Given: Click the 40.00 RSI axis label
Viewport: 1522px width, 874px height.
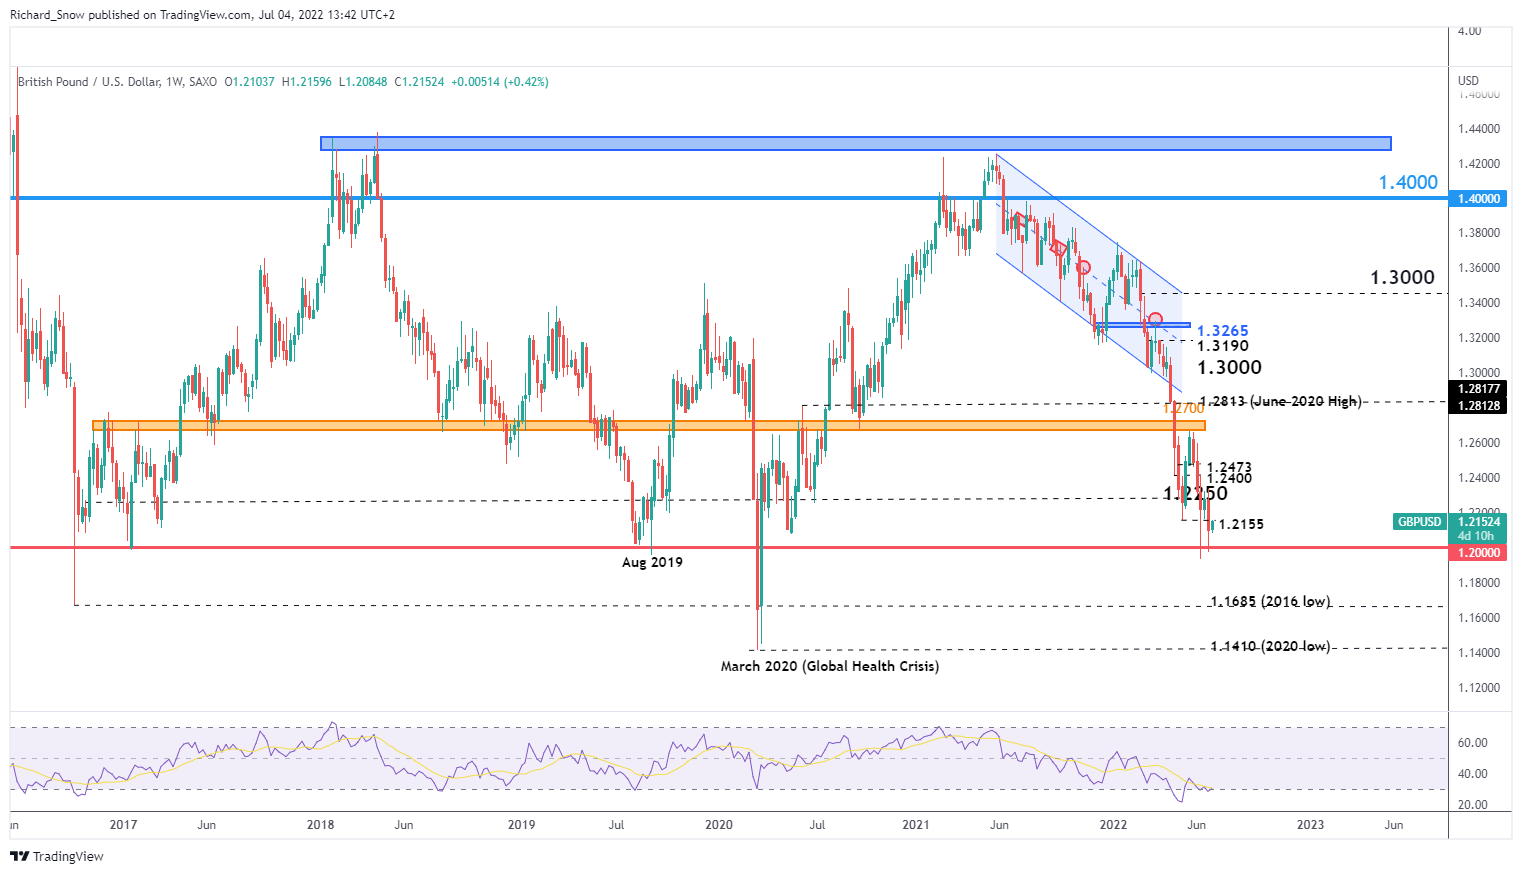Looking at the screenshot, I should [1472, 773].
